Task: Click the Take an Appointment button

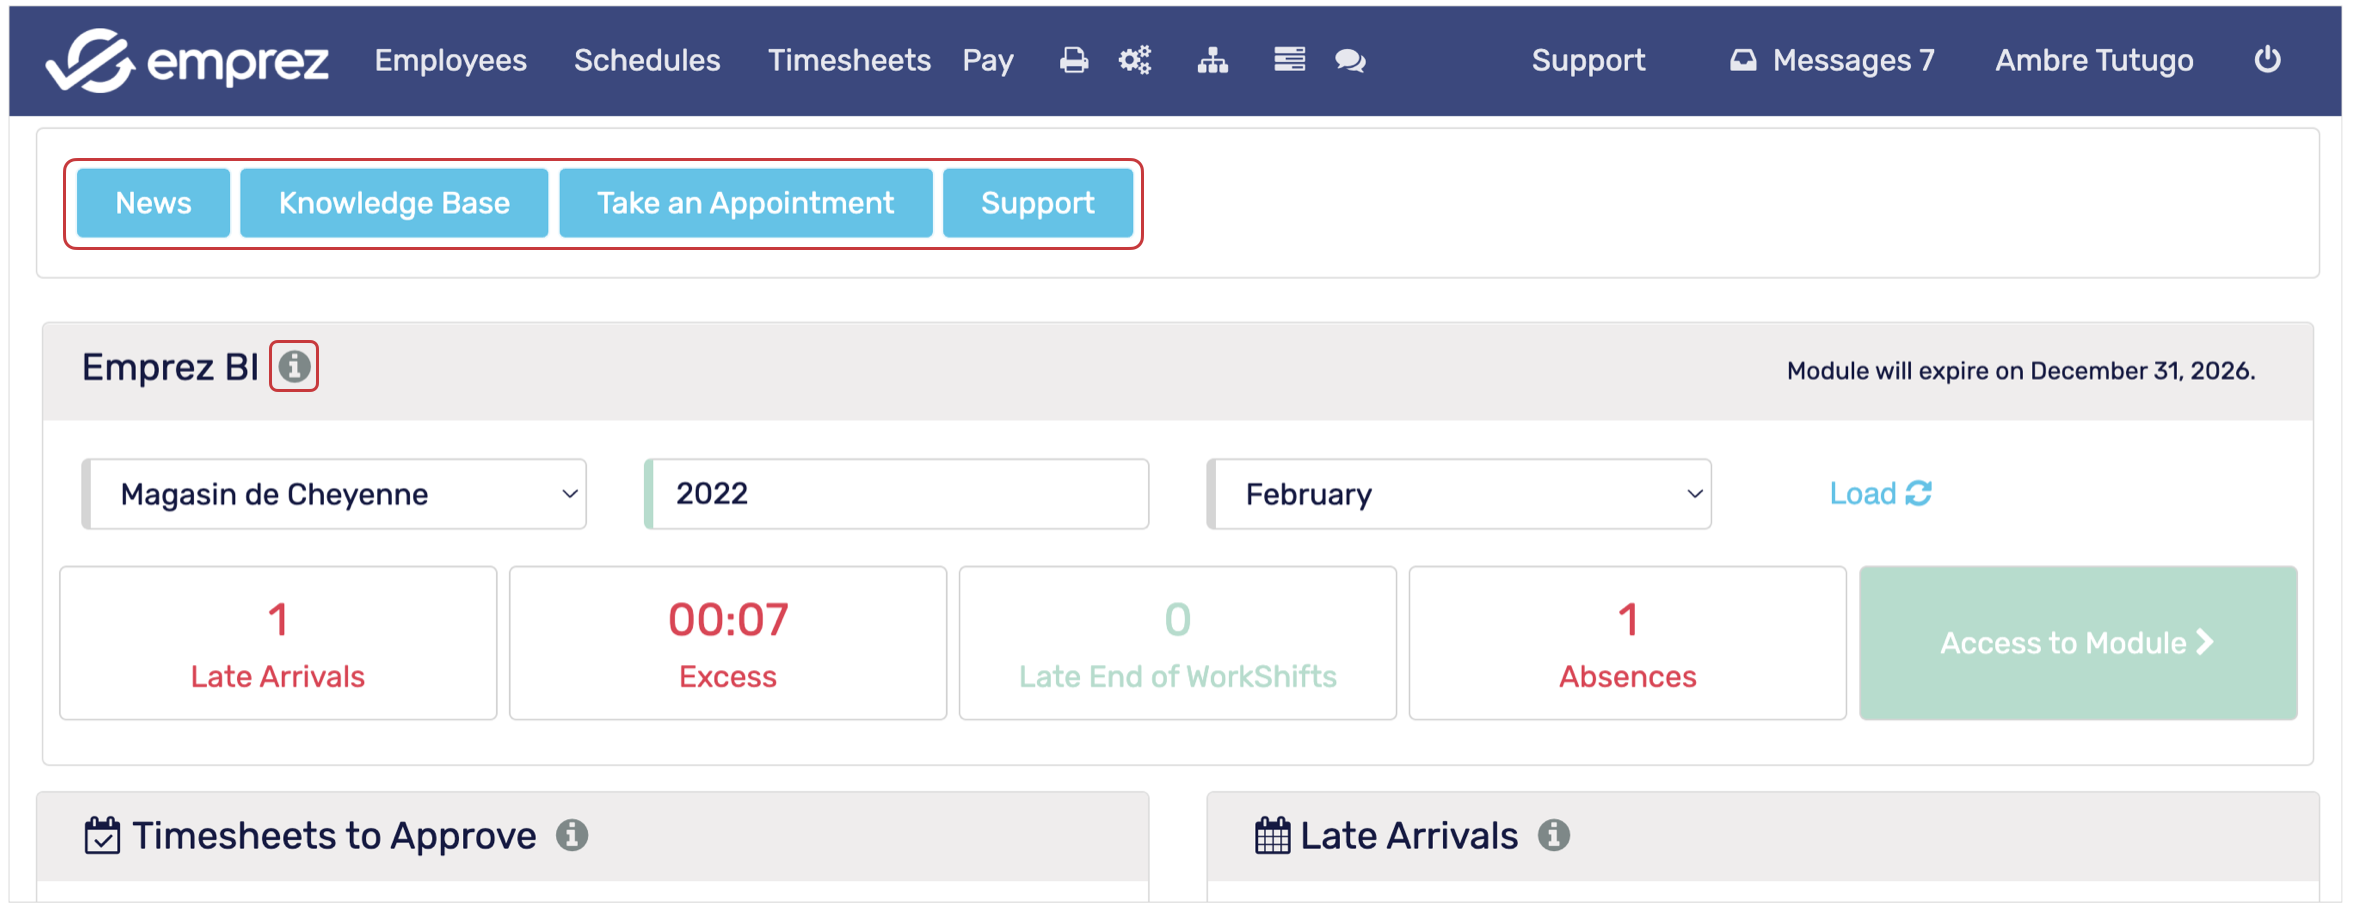Action: click(746, 203)
